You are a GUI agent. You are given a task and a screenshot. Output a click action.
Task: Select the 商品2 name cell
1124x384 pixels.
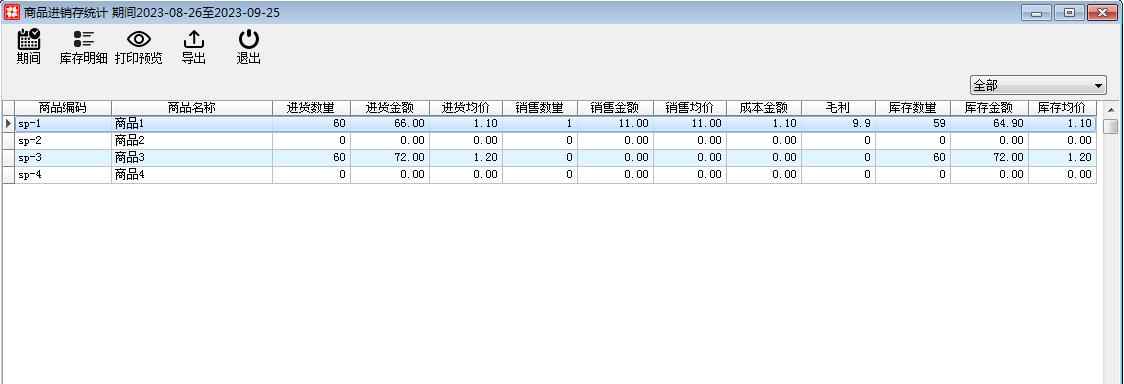pos(191,140)
